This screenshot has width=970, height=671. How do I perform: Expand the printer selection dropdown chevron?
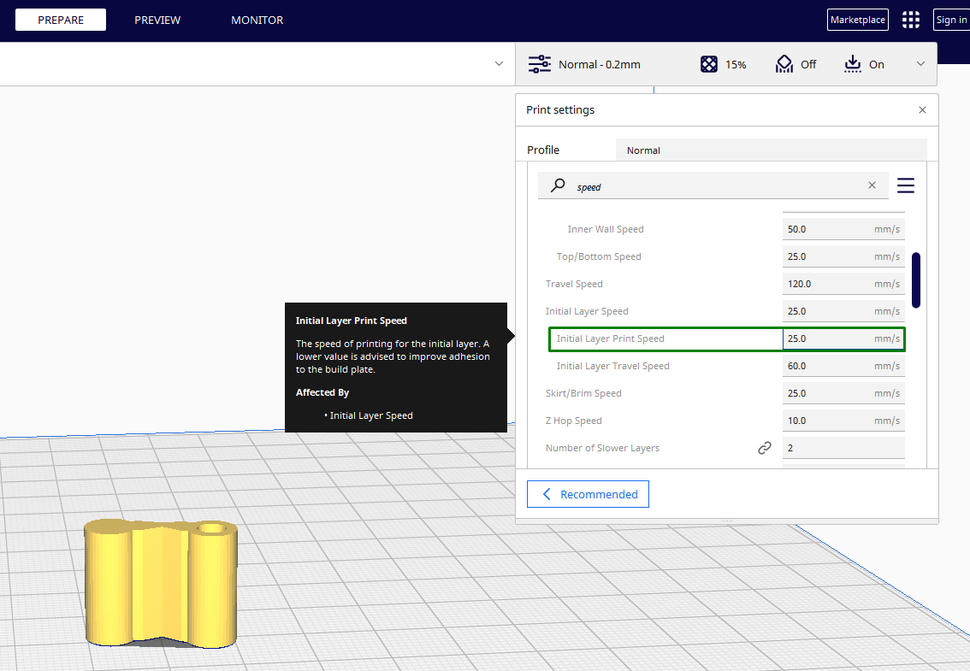499,64
